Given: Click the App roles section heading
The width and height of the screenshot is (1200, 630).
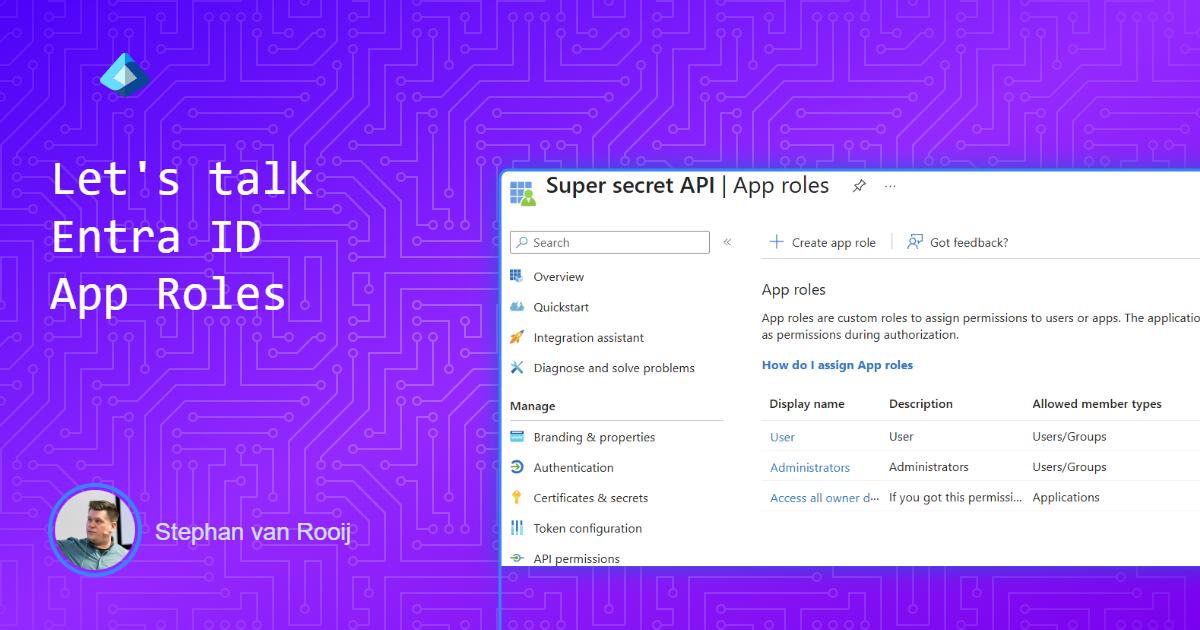Looking at the screenshot, I should click(794, 290).
